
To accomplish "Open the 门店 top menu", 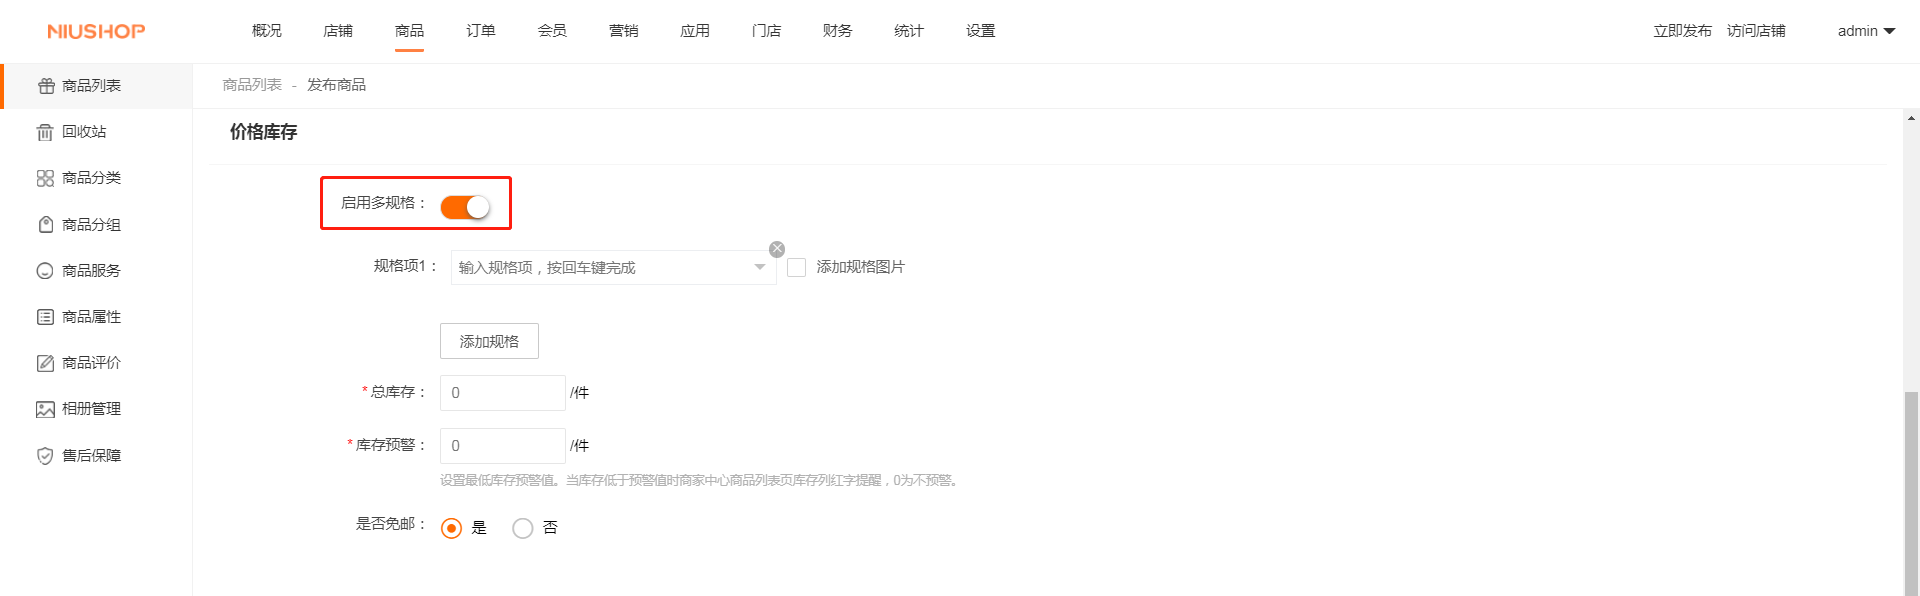I will pyautogui.click(x=766, y=31).
